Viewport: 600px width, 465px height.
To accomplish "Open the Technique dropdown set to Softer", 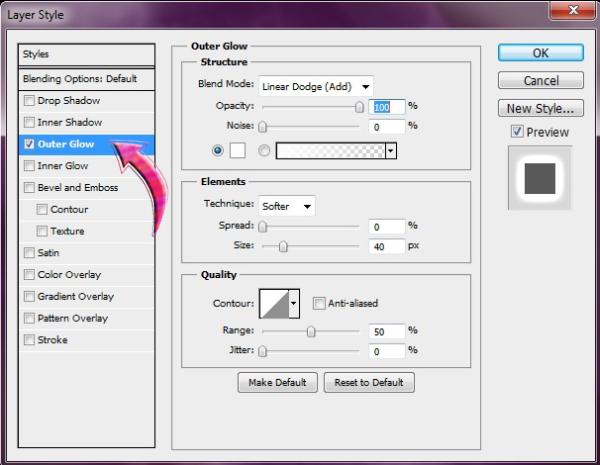I will pos(287,207).
